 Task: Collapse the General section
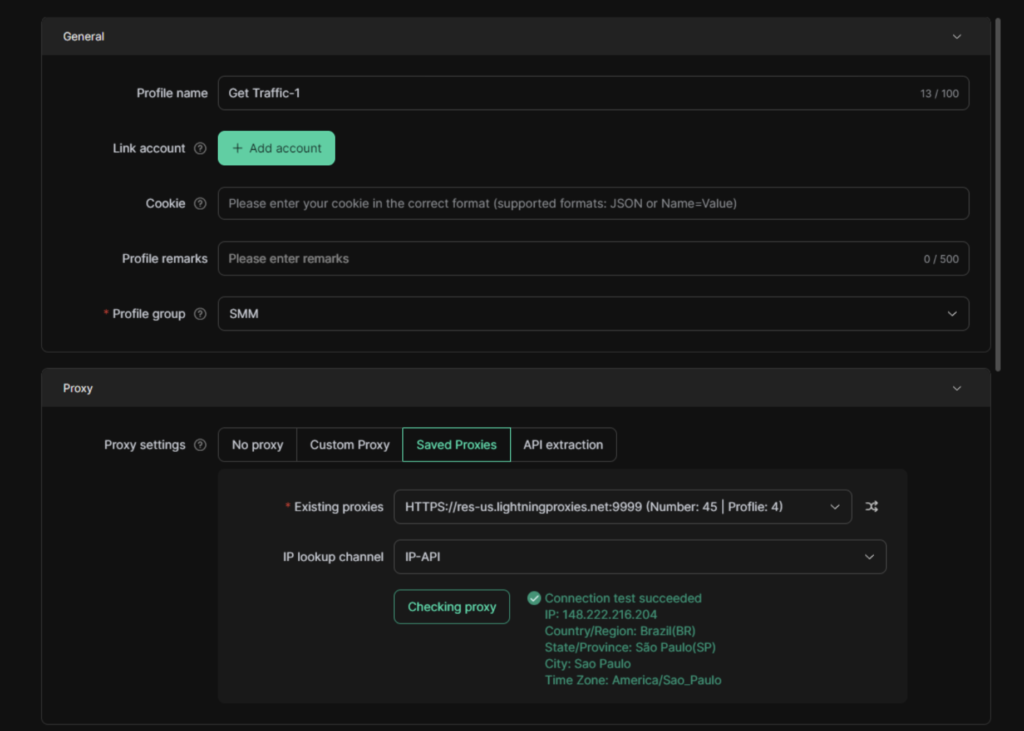coord(956,36)
